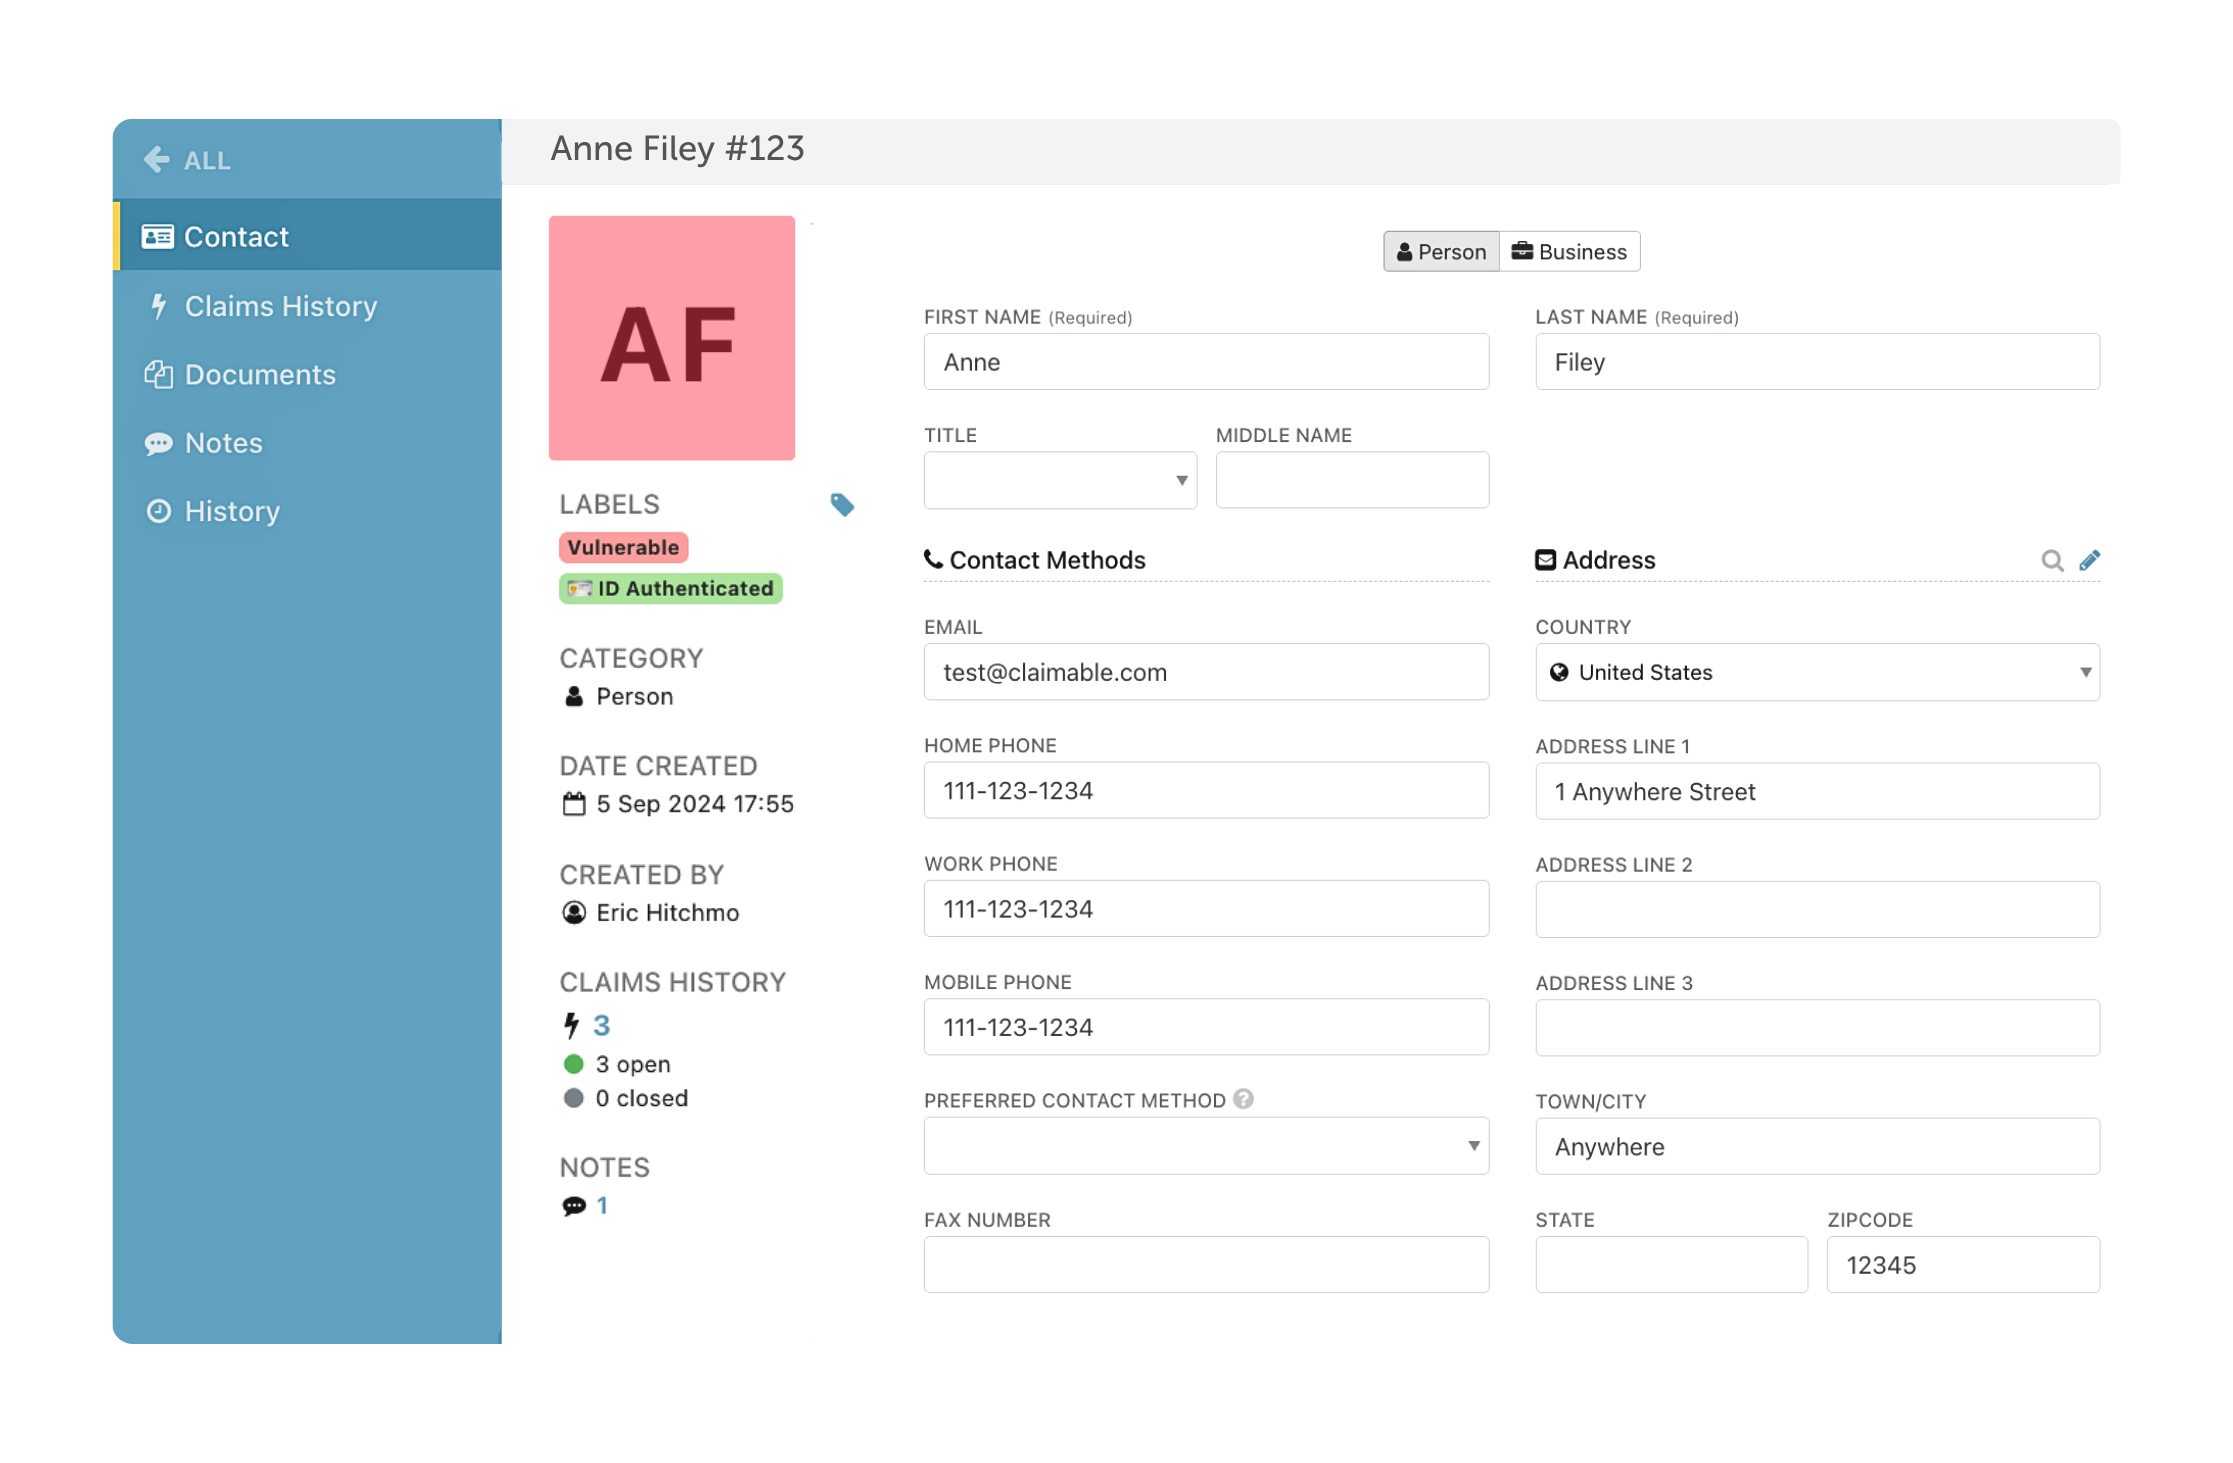Click the claims count link 3

(601, 1025)
